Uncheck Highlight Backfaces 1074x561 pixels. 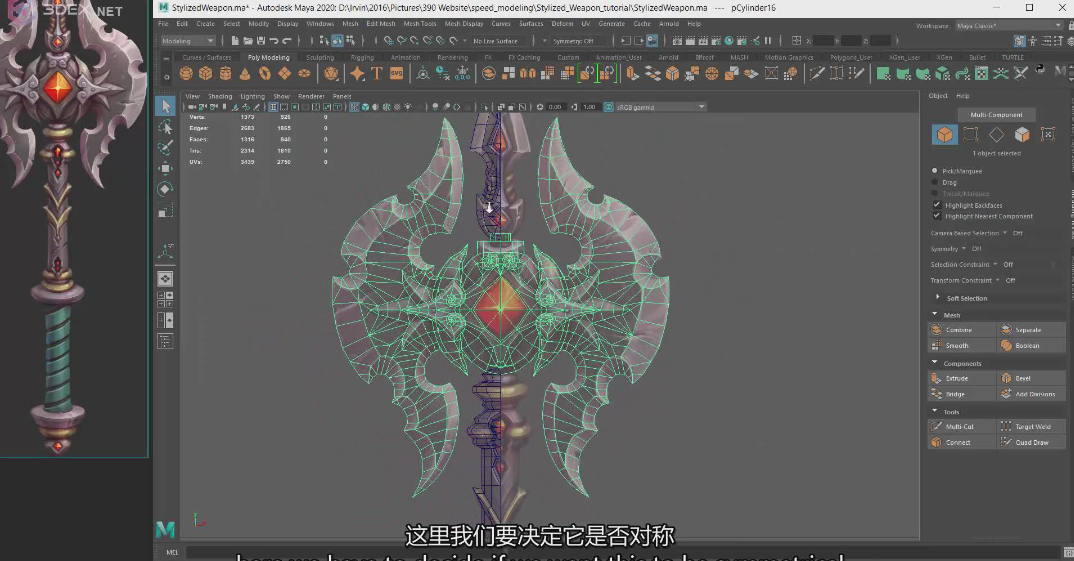click(x=936, y=205)
